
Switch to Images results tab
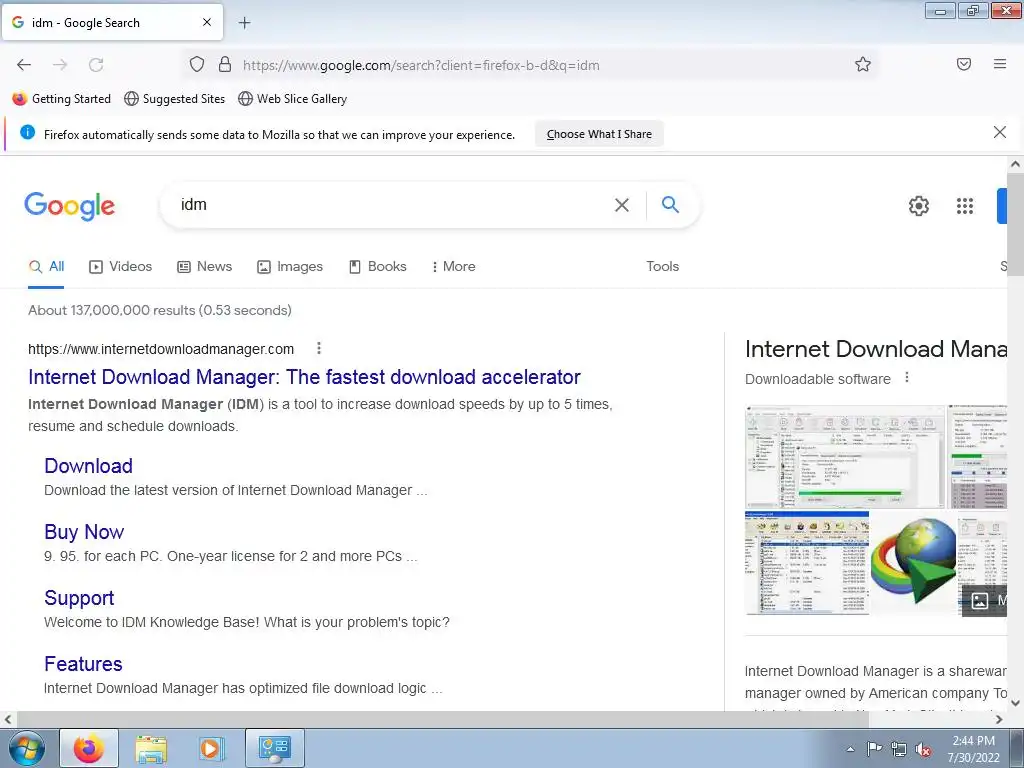point(290,266)
